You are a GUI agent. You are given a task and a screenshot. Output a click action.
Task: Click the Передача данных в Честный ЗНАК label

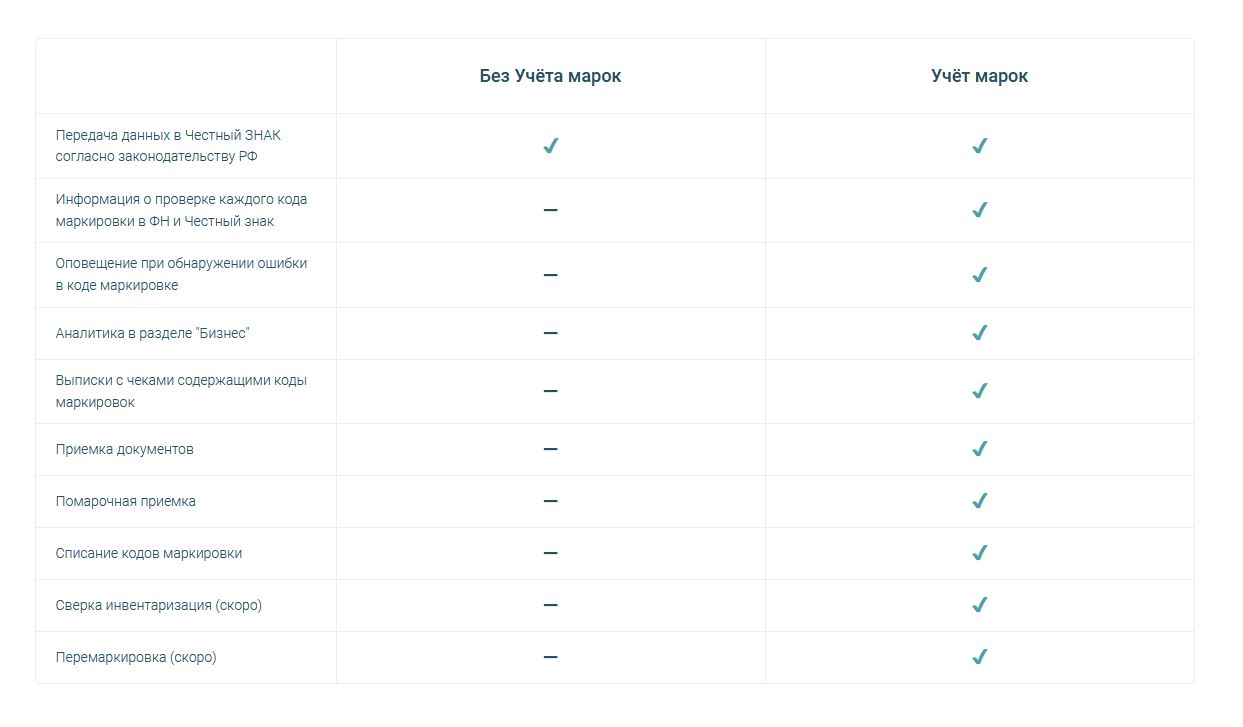169,146
